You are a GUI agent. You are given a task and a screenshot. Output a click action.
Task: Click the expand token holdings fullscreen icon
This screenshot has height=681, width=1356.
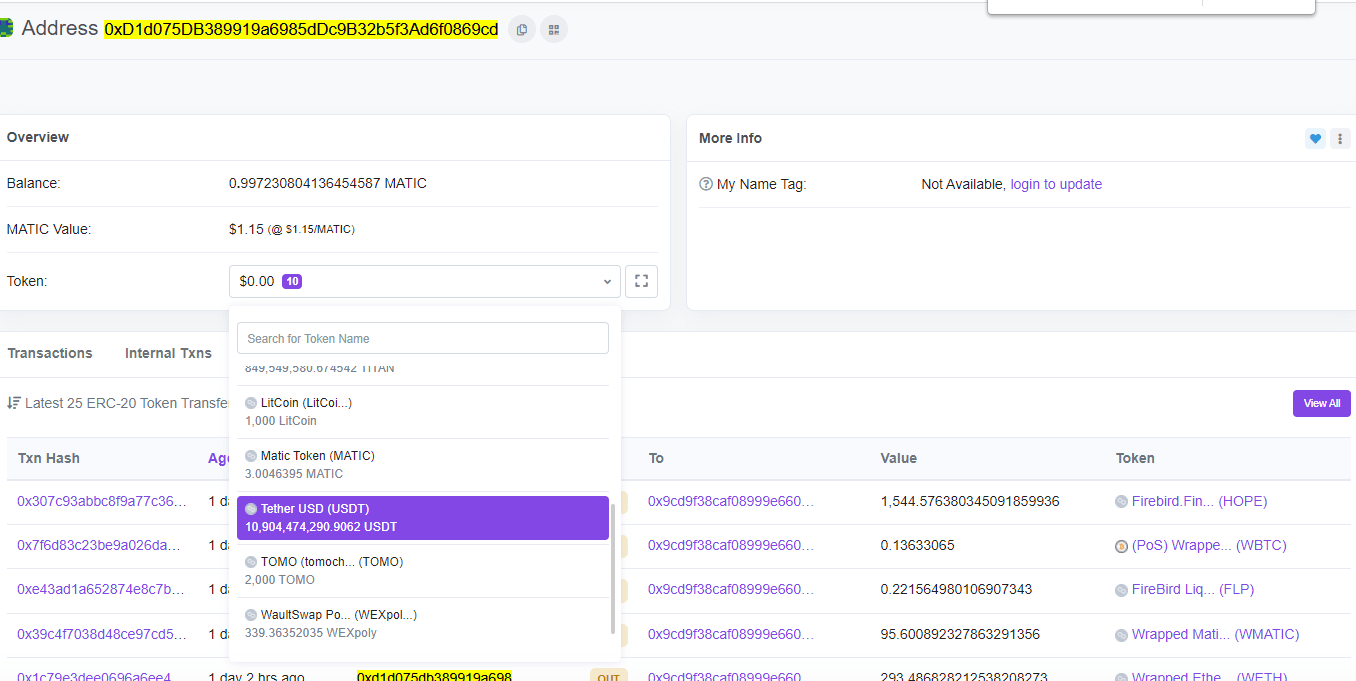(641, 281)
